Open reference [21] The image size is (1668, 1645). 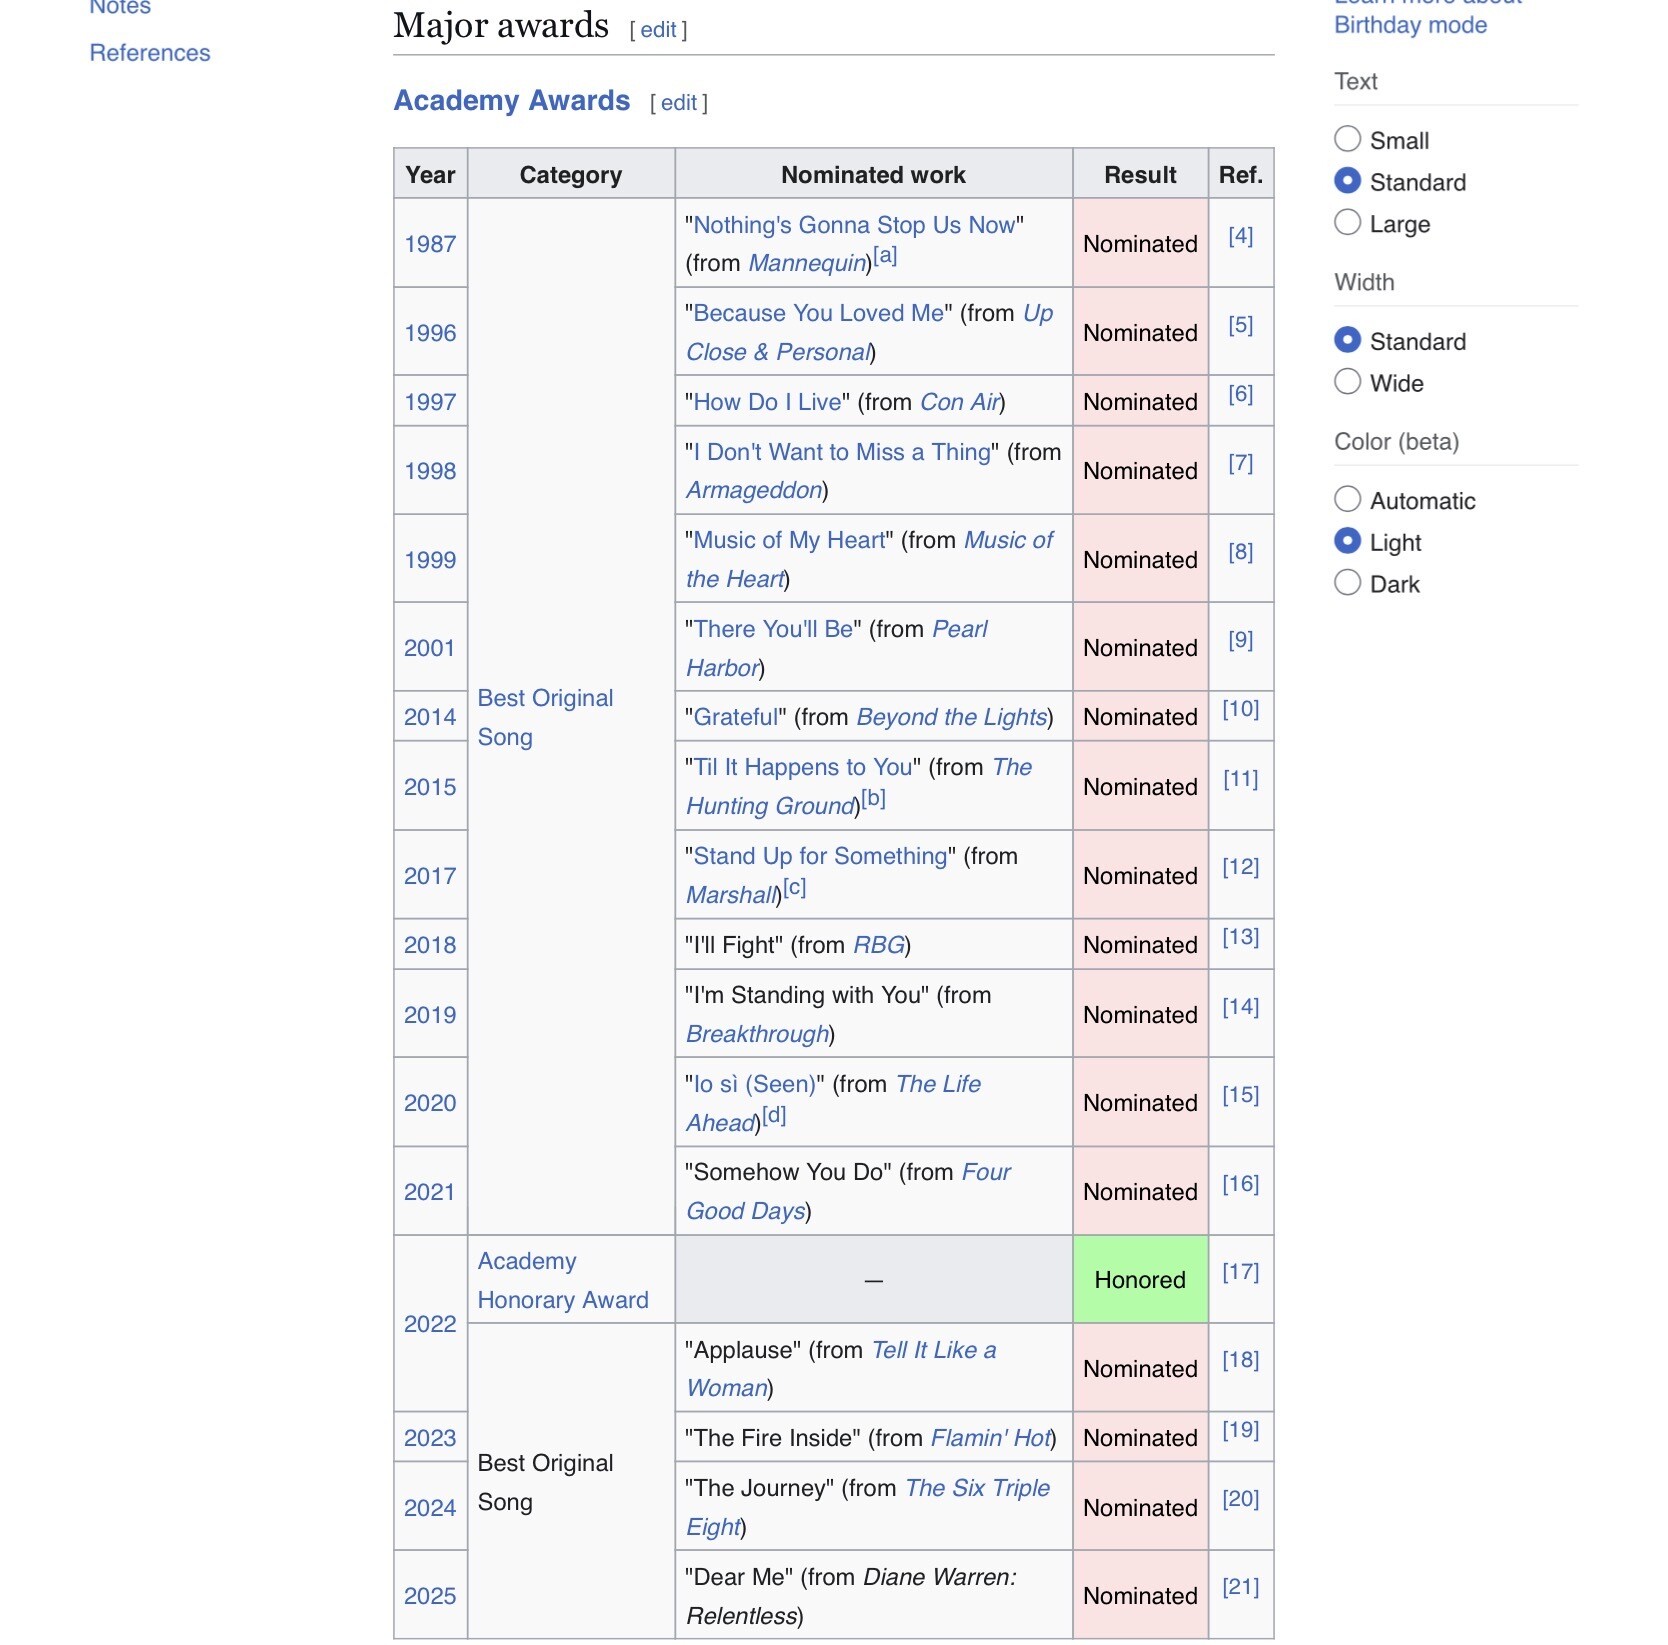pyautogui.click(x=1240, y=1587)
